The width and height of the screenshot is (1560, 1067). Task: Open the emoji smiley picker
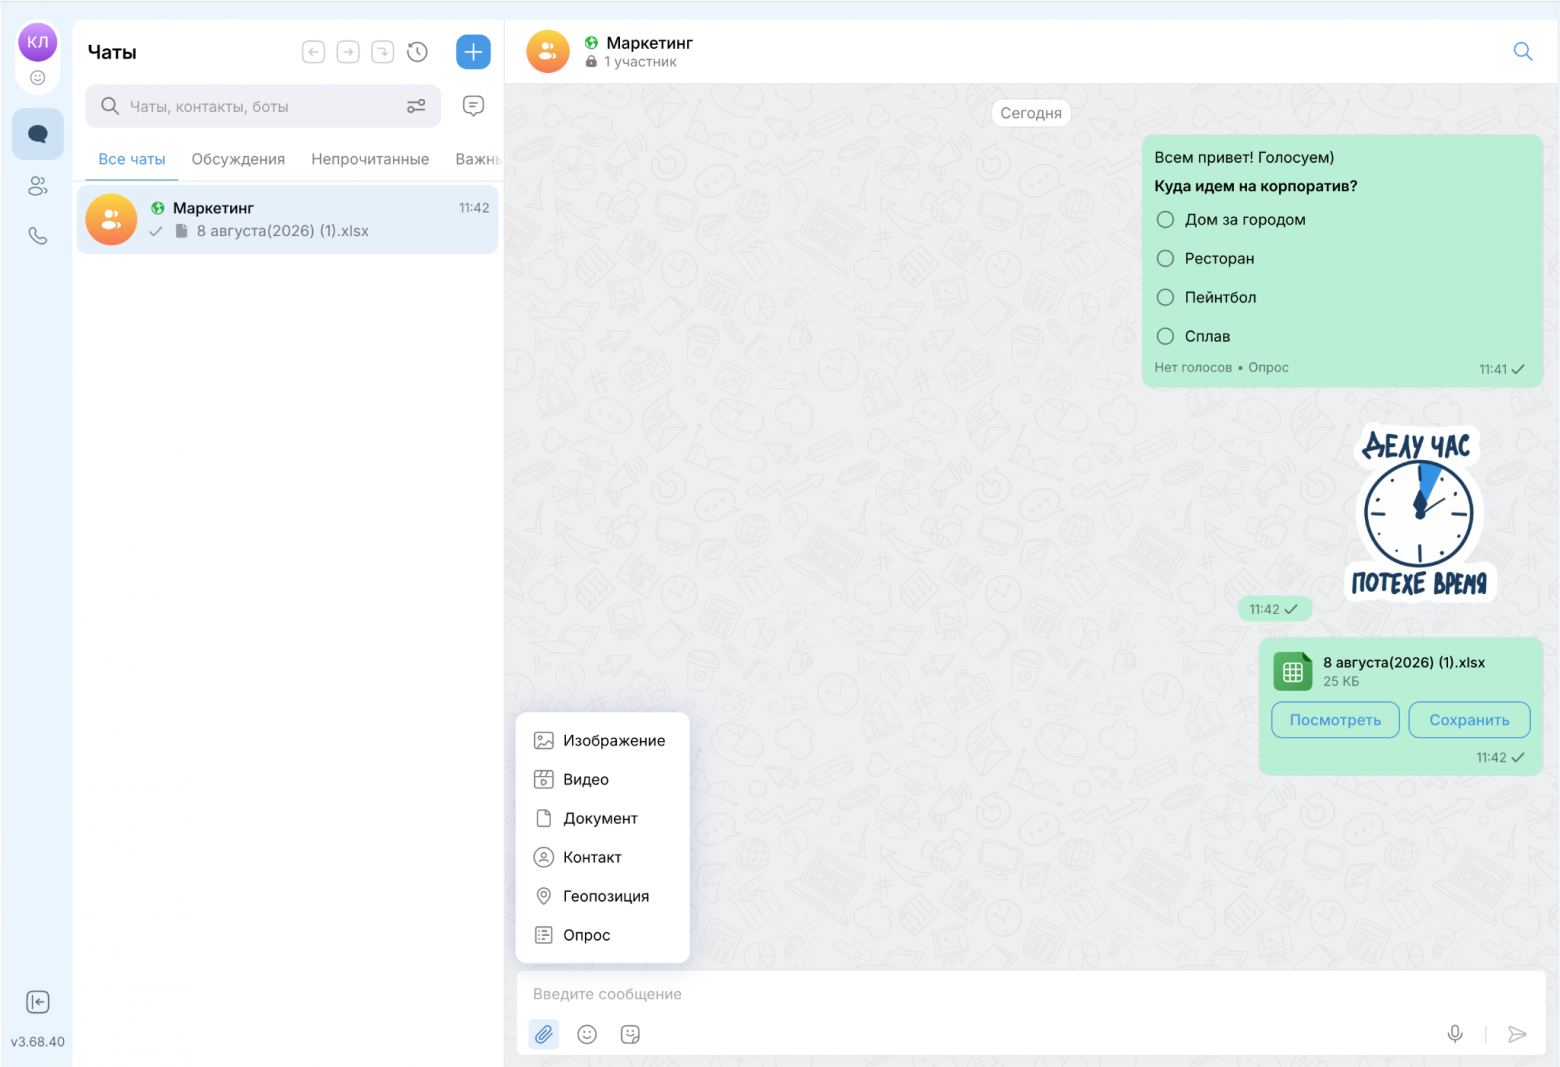[587, 1034]
